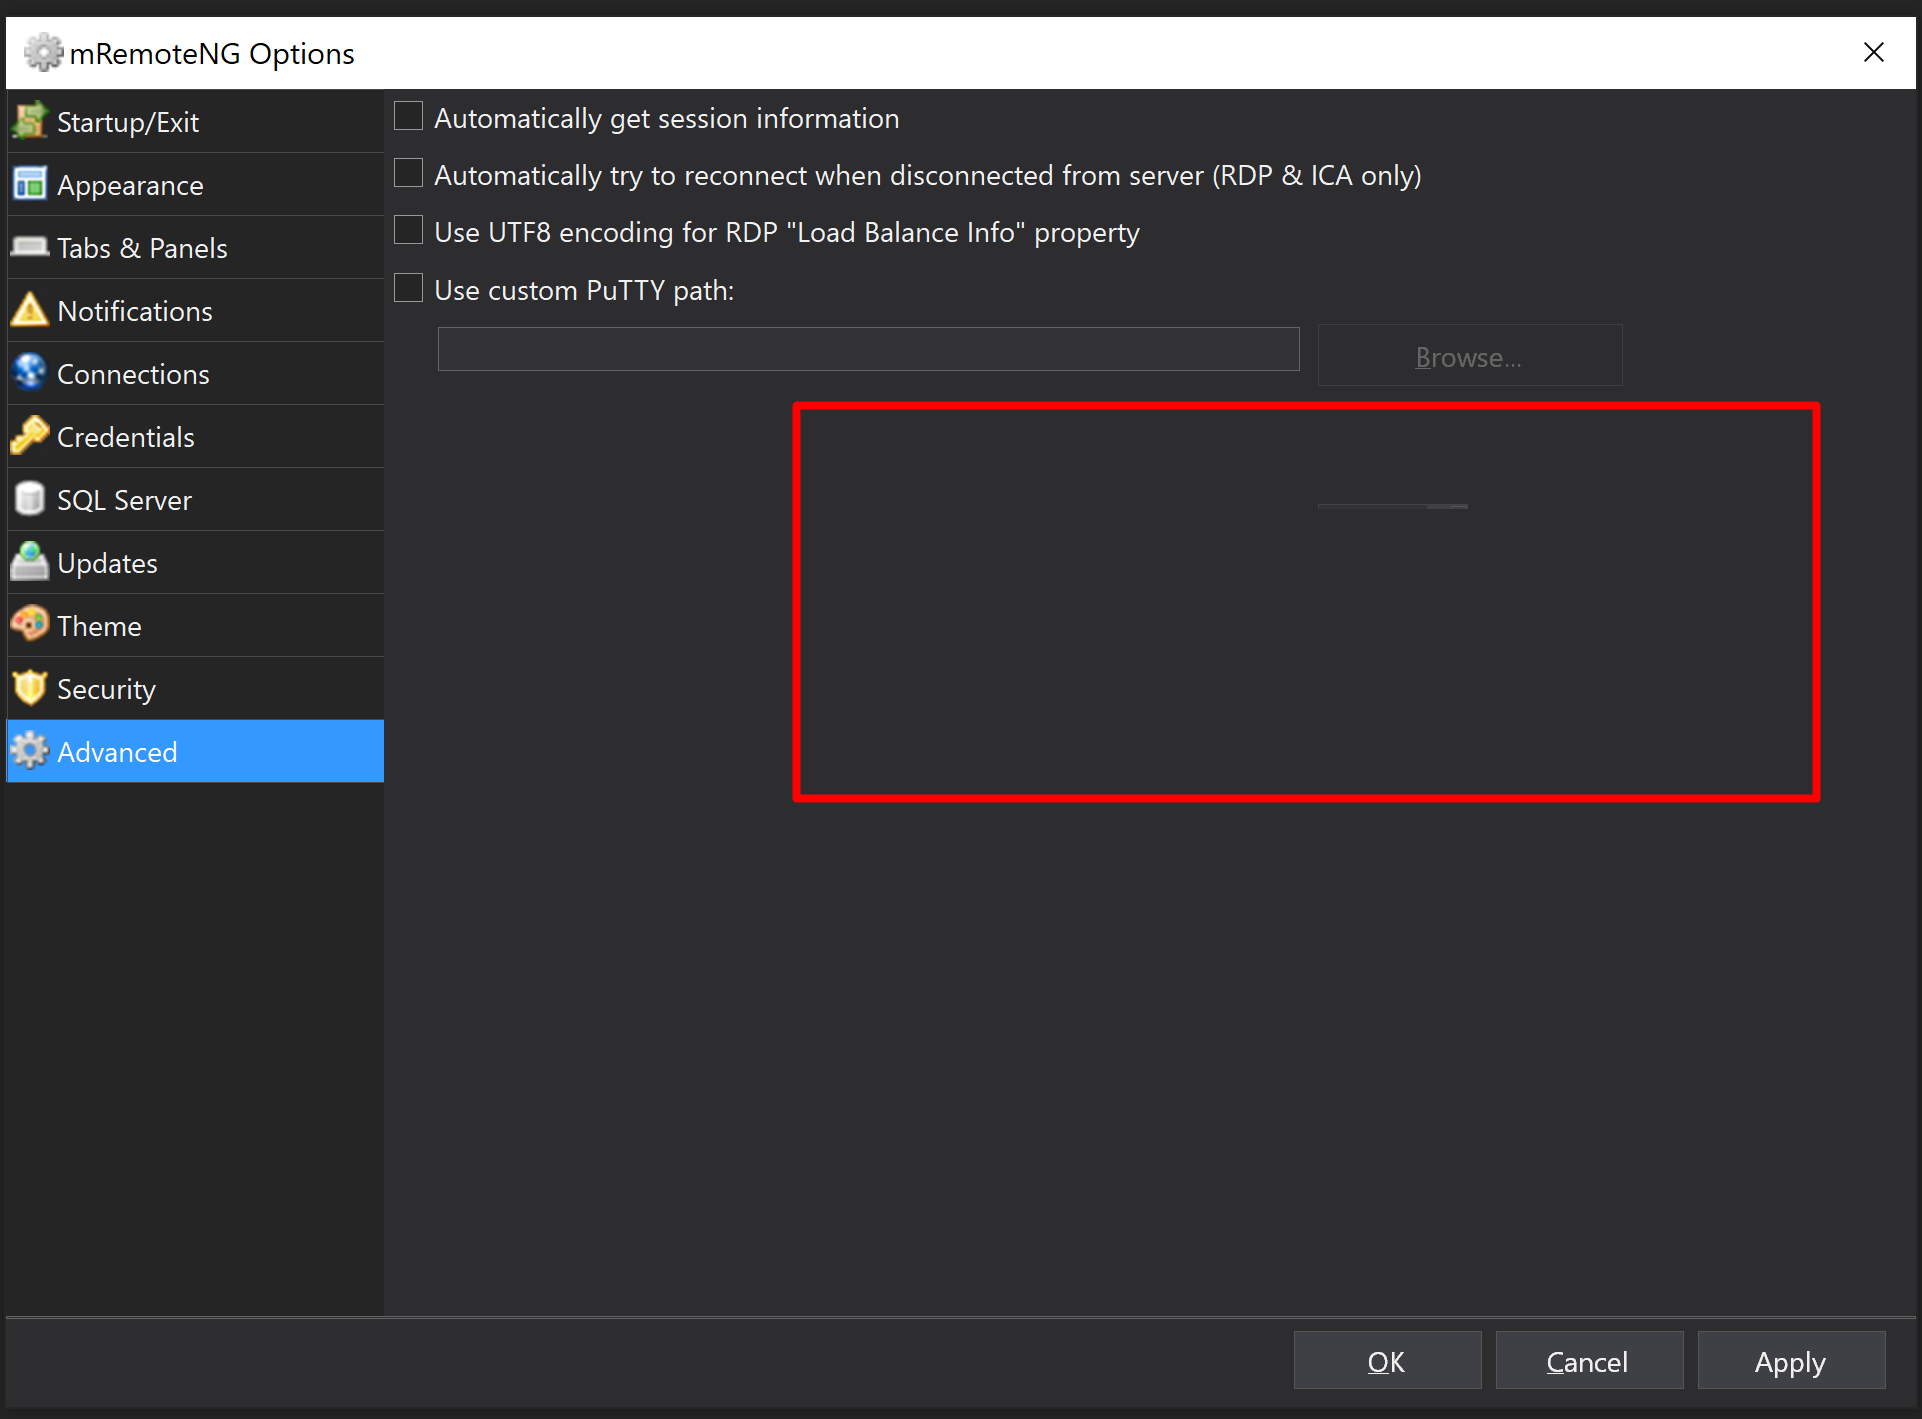1922x1419 pixels.
Task: Select the Startup/Exit settings icon
Action: 30,121
